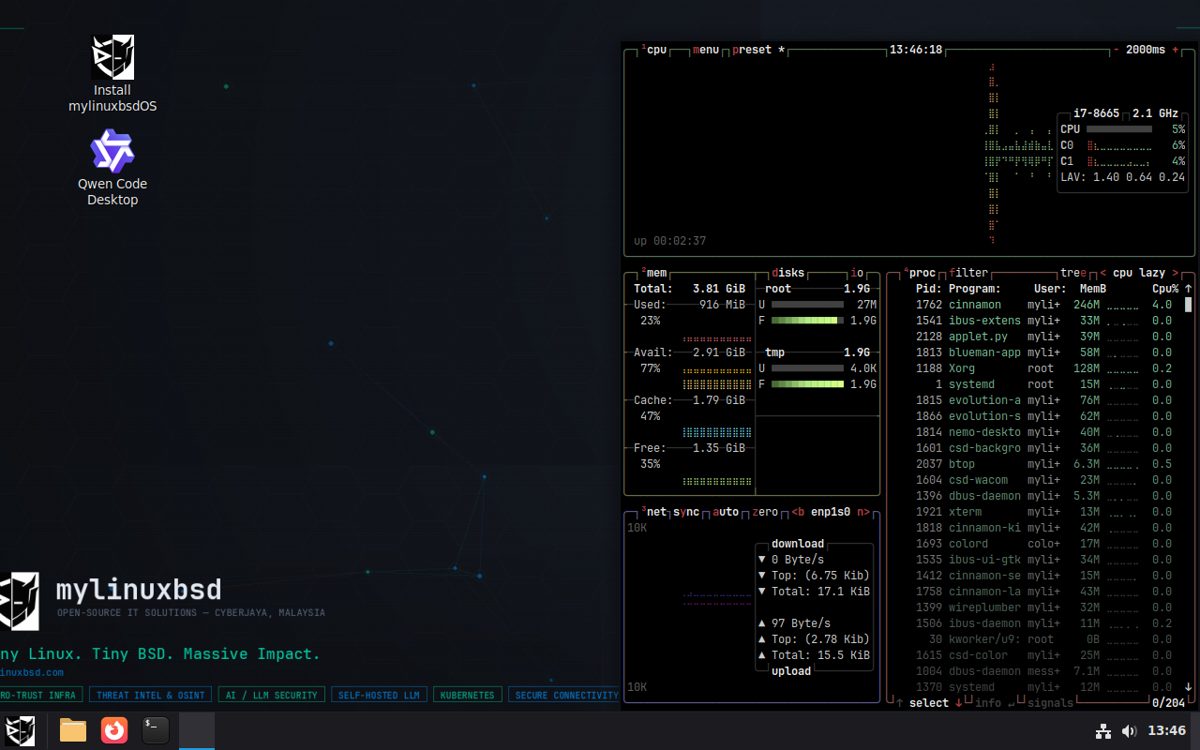Move selection down with the select down arrow
This screenshot has height=750, width=1200.
tap(958, 703)
